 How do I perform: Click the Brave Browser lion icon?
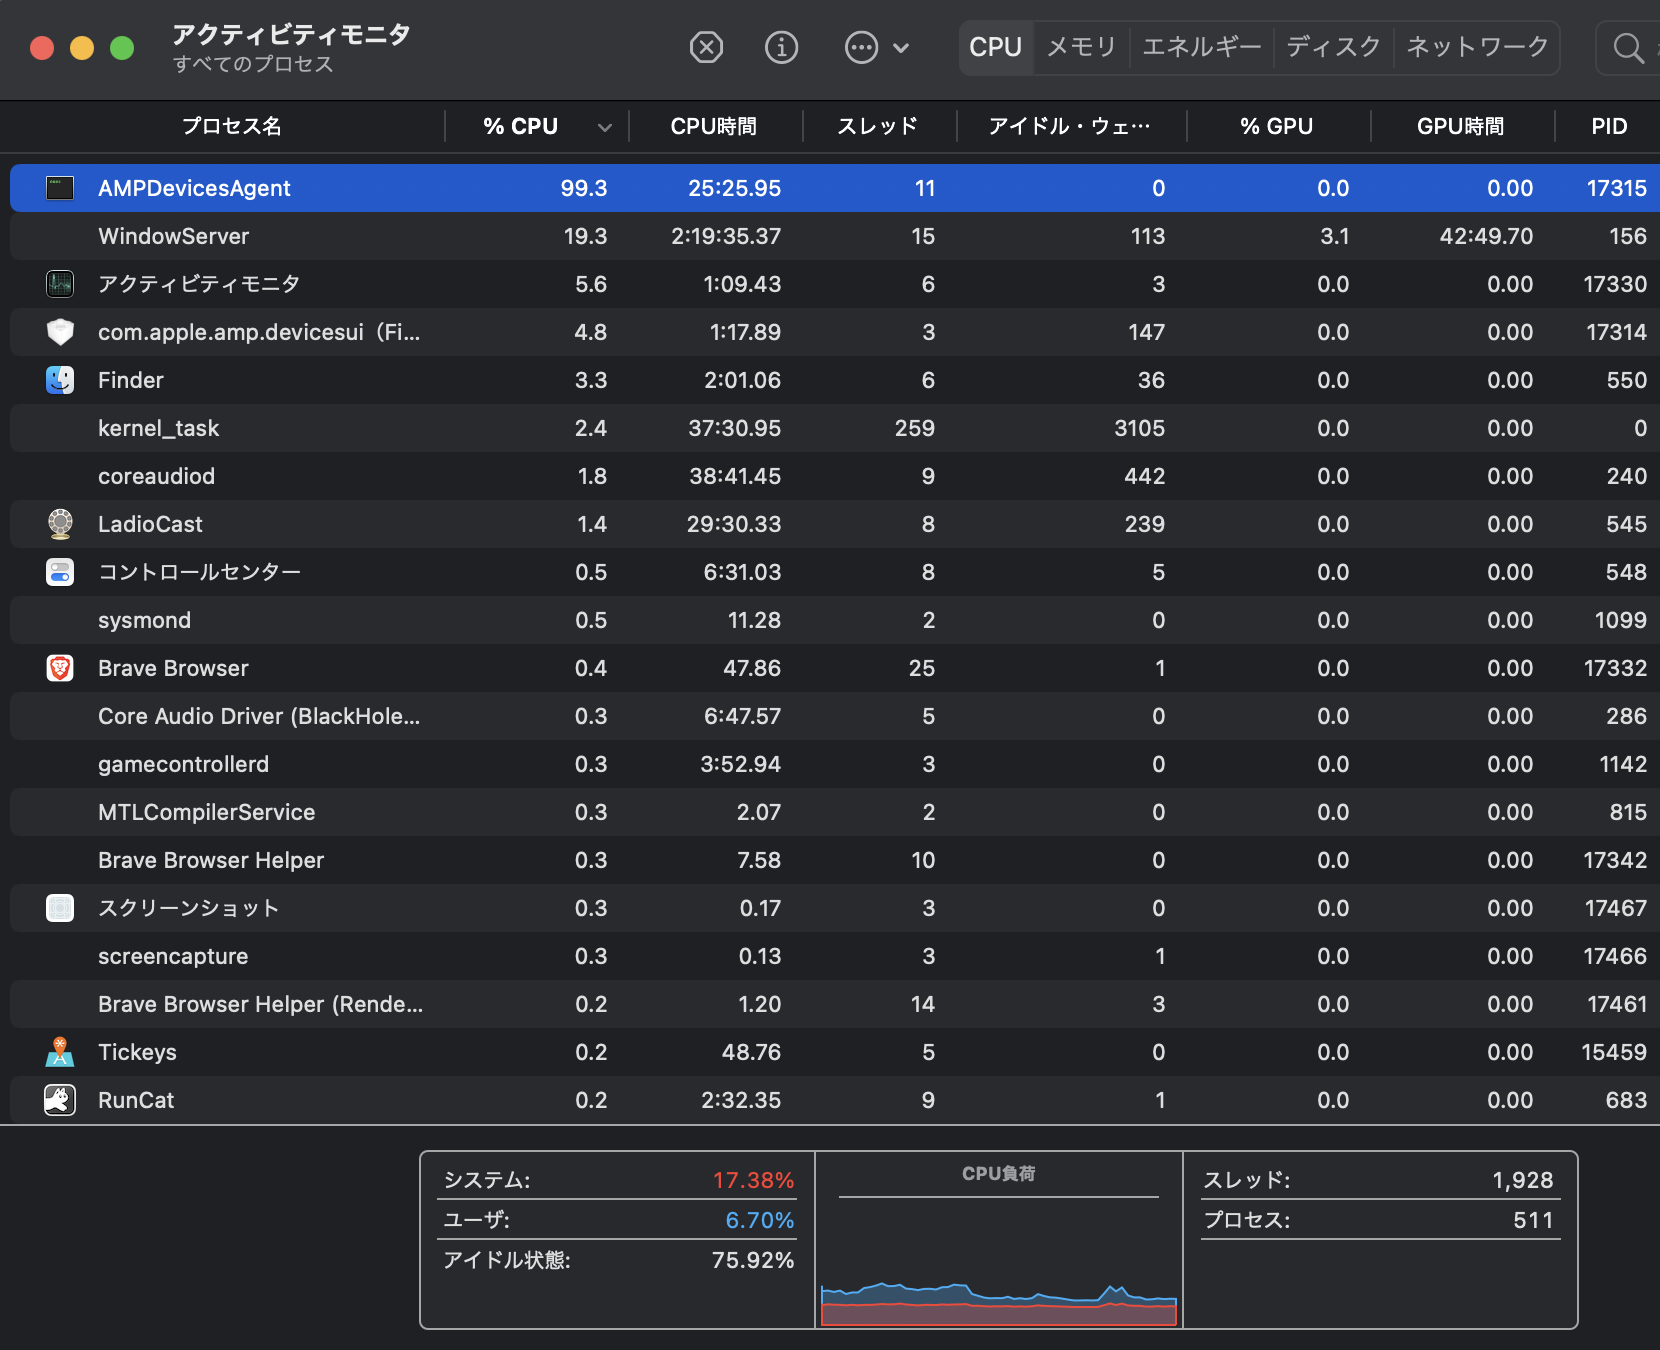[x=60, y=668]
